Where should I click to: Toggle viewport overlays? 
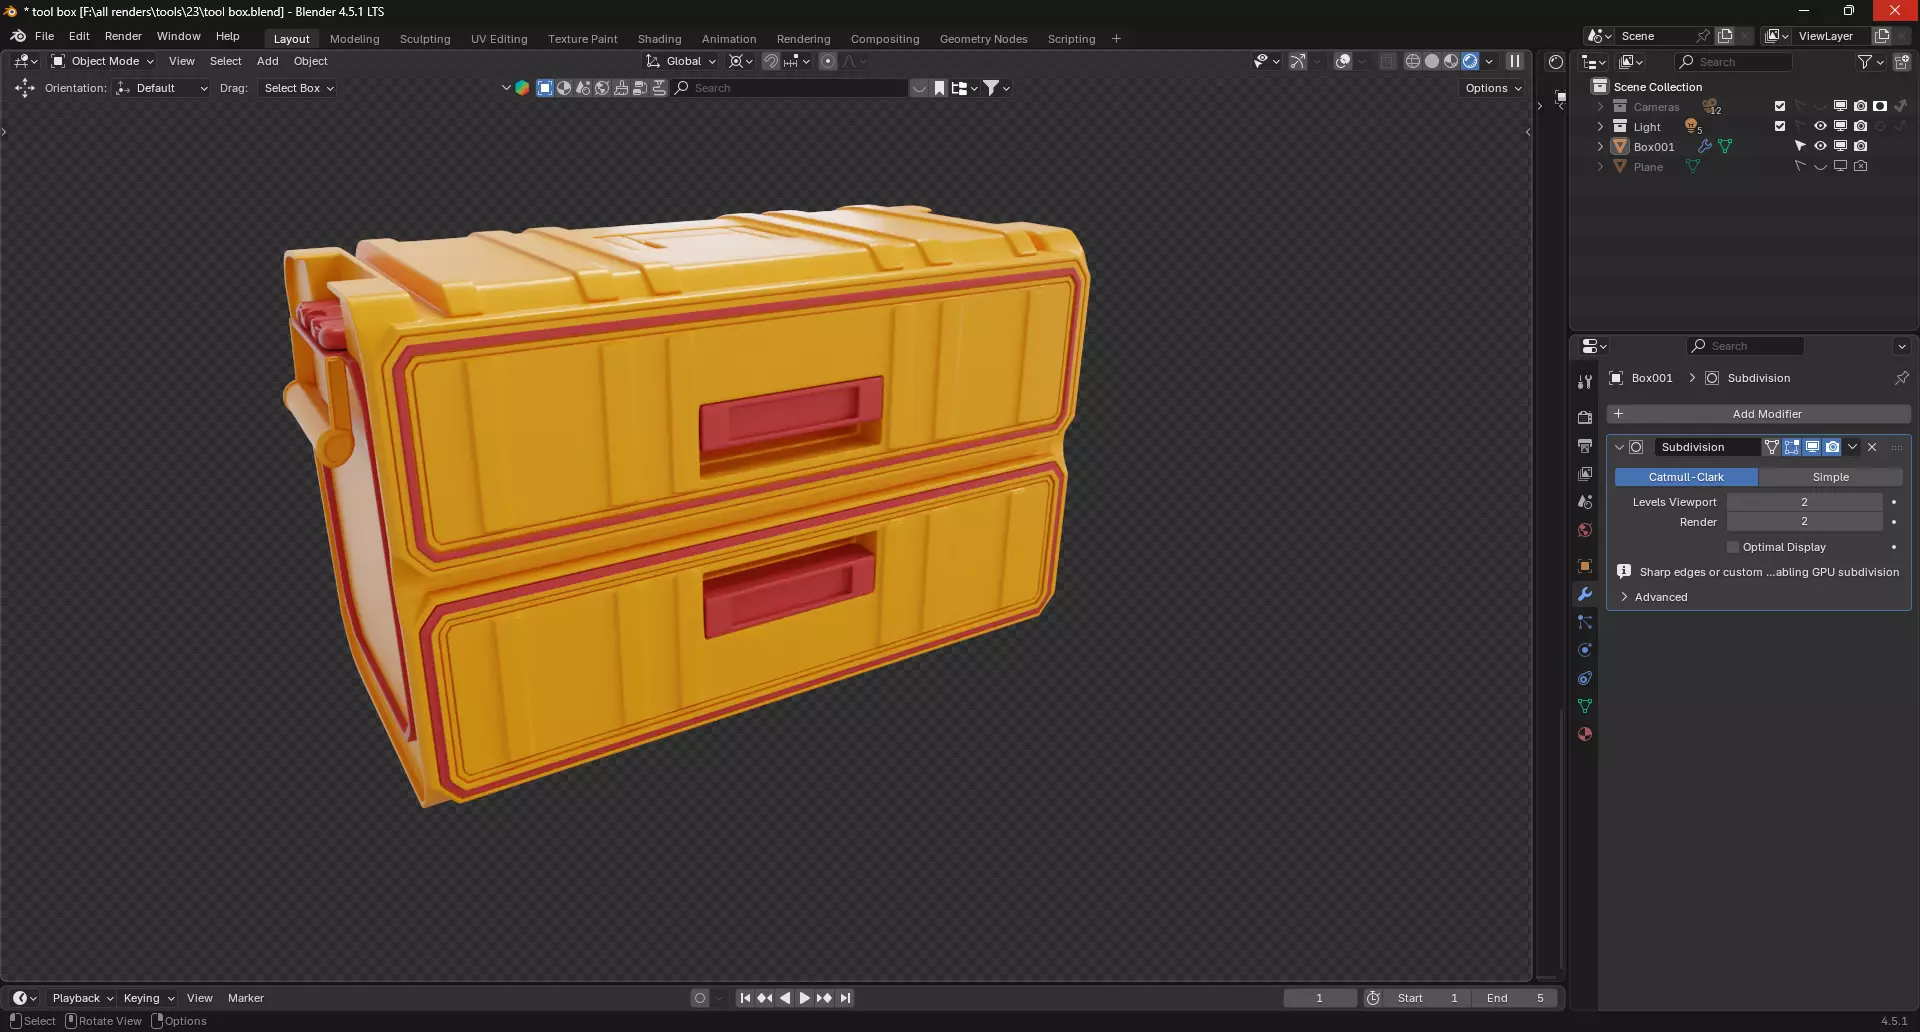click(1343, 61)
